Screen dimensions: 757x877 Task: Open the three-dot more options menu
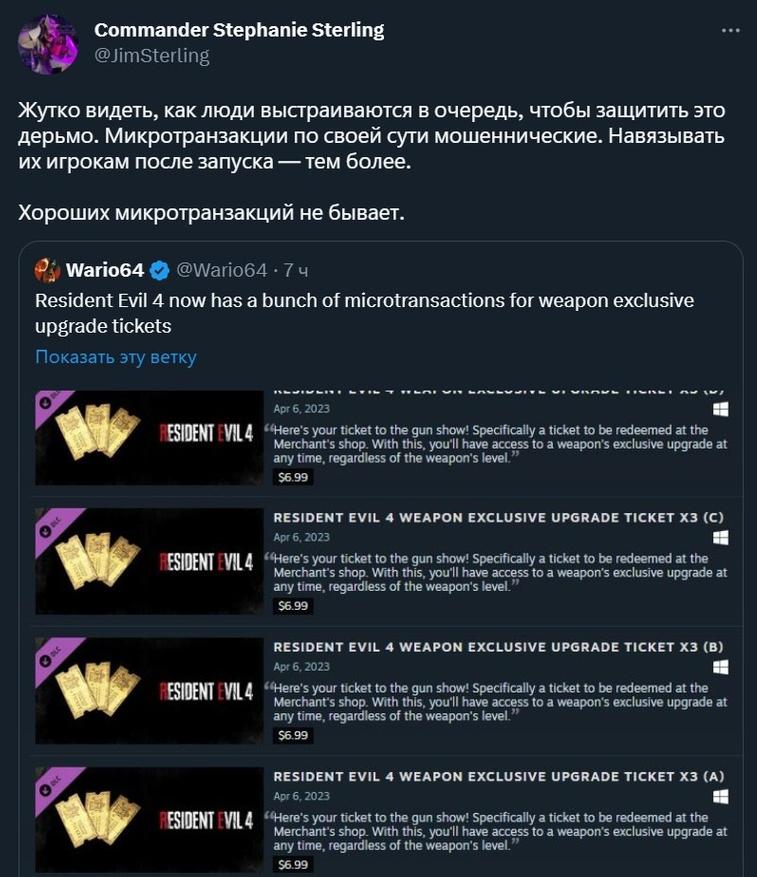click(731, 31)
